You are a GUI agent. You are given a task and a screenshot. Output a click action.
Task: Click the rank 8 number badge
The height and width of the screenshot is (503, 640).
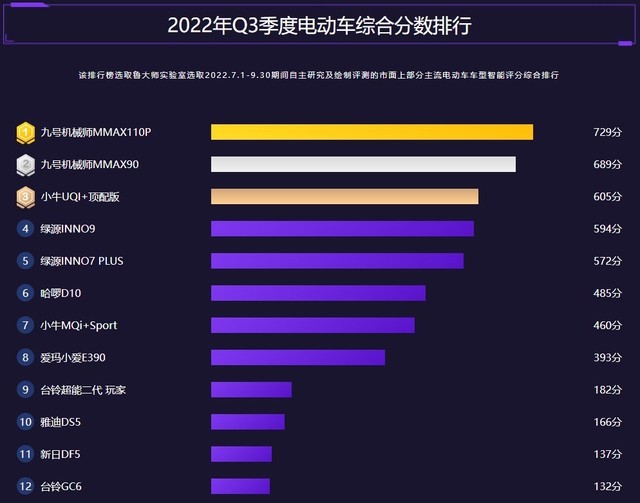25,358
